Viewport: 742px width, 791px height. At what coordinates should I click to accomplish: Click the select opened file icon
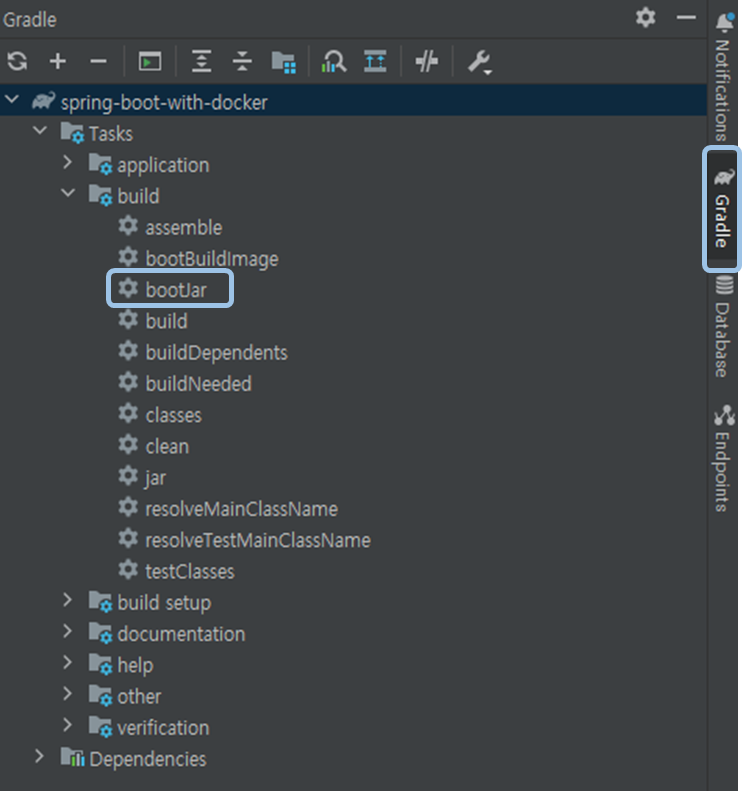pos(375,62)
